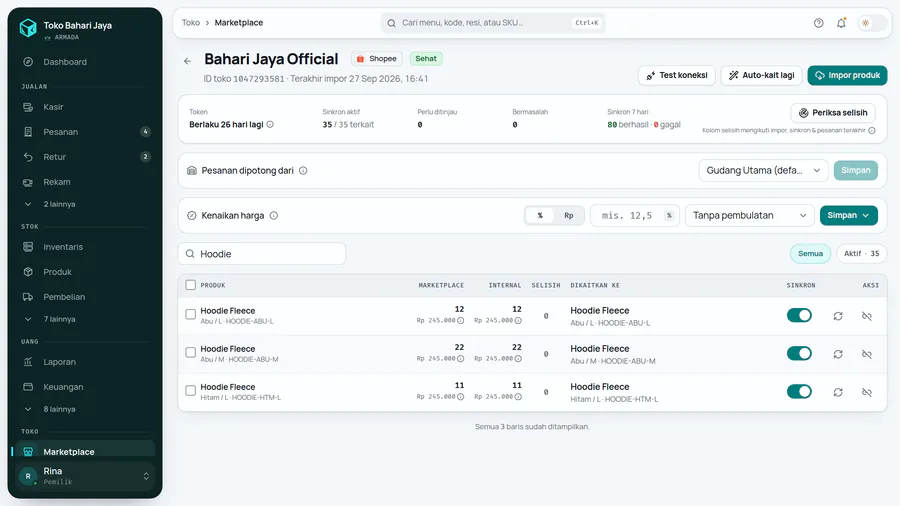Open the help question-mark icon
Image resolution: width=900 pixels, height=506 pixels.
click(x=818, y=23)
